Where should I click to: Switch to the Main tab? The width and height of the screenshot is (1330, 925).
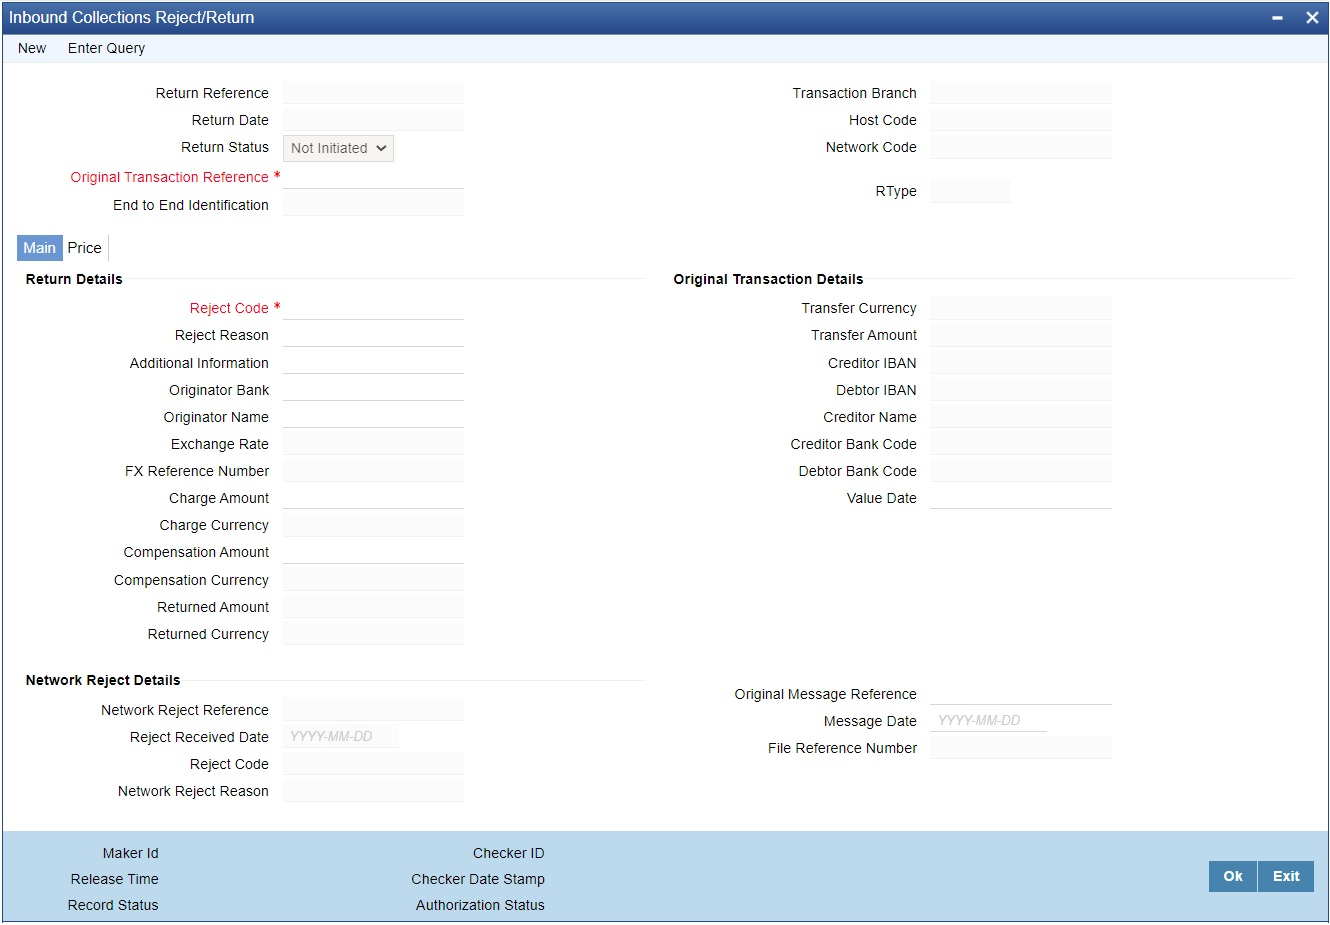pos(40,248)
